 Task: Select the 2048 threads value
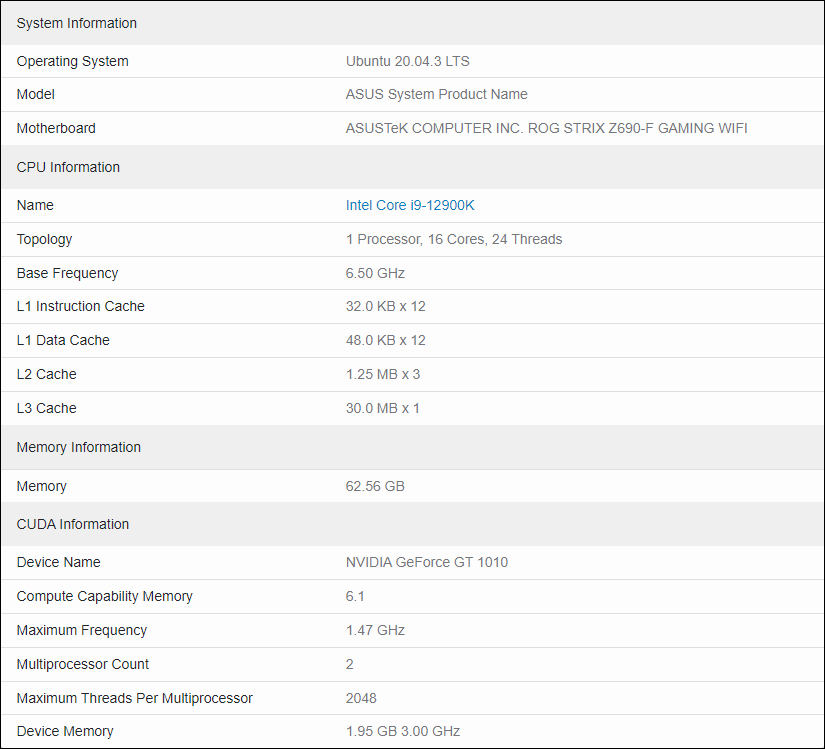[x=361, y=698]
